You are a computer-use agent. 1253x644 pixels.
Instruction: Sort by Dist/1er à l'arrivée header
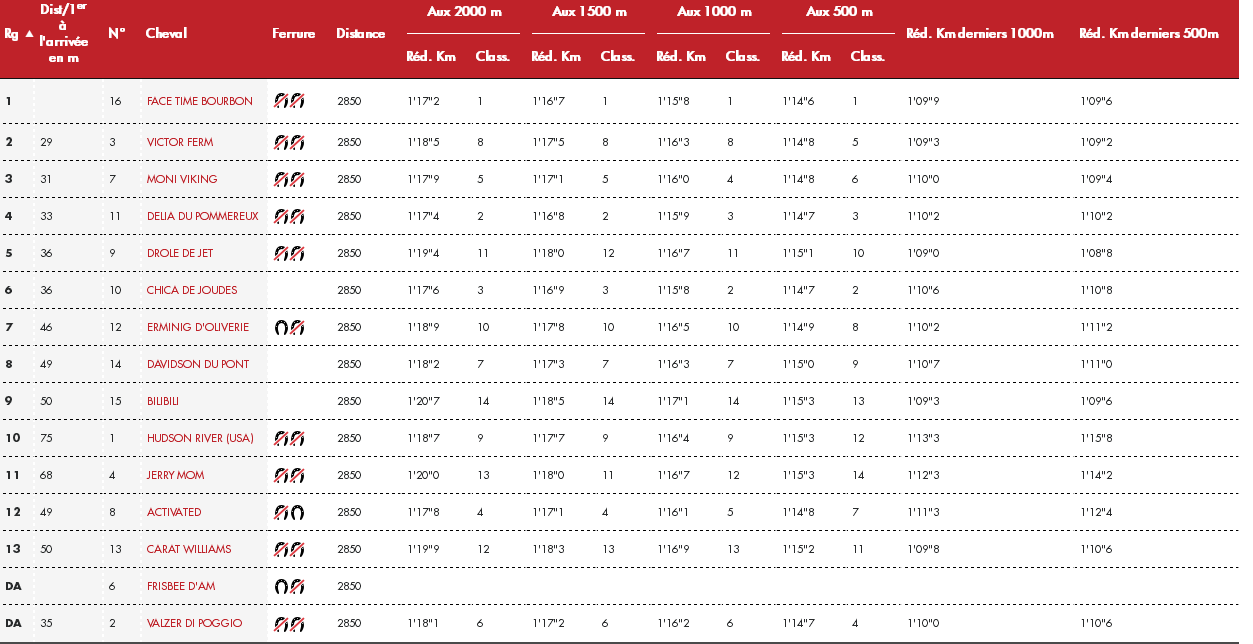(x=64, y=33)
